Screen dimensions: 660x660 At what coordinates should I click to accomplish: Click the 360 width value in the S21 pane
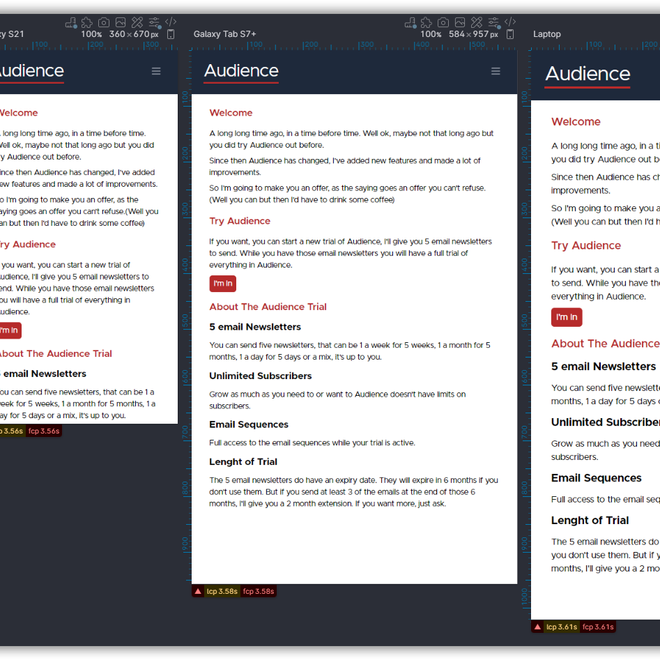(117, 34)
